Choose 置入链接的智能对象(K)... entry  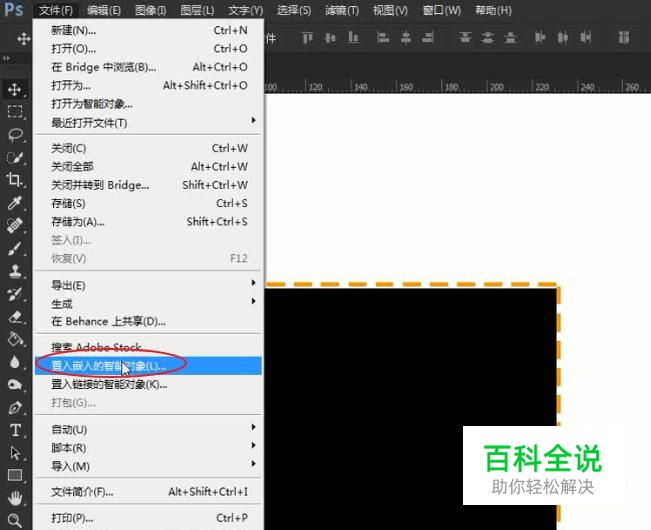tap(148, 384)
